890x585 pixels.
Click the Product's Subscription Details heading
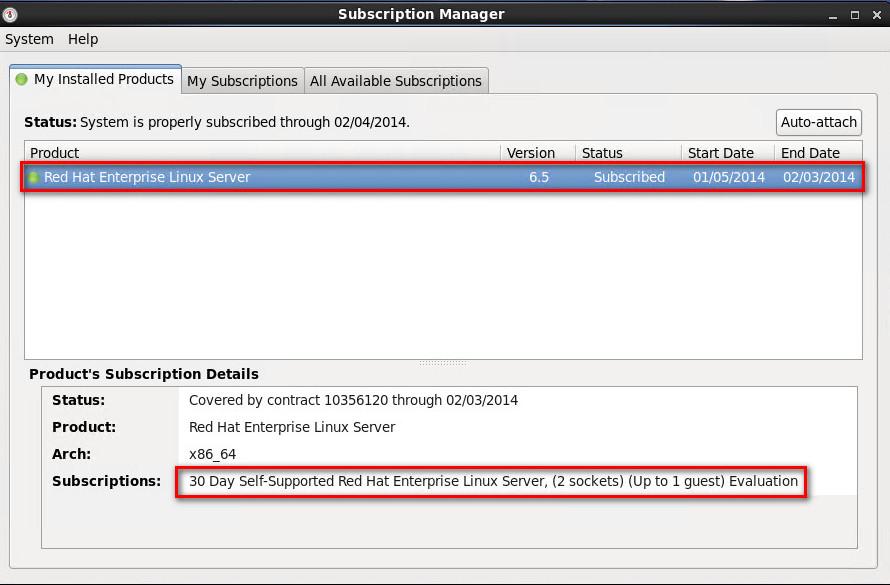tap(144, 374)
